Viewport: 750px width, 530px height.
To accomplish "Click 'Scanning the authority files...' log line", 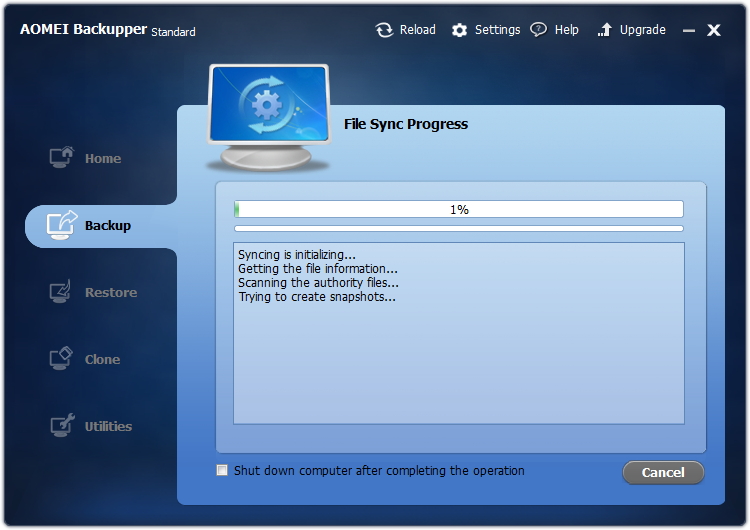I will [x=318, y=283].
